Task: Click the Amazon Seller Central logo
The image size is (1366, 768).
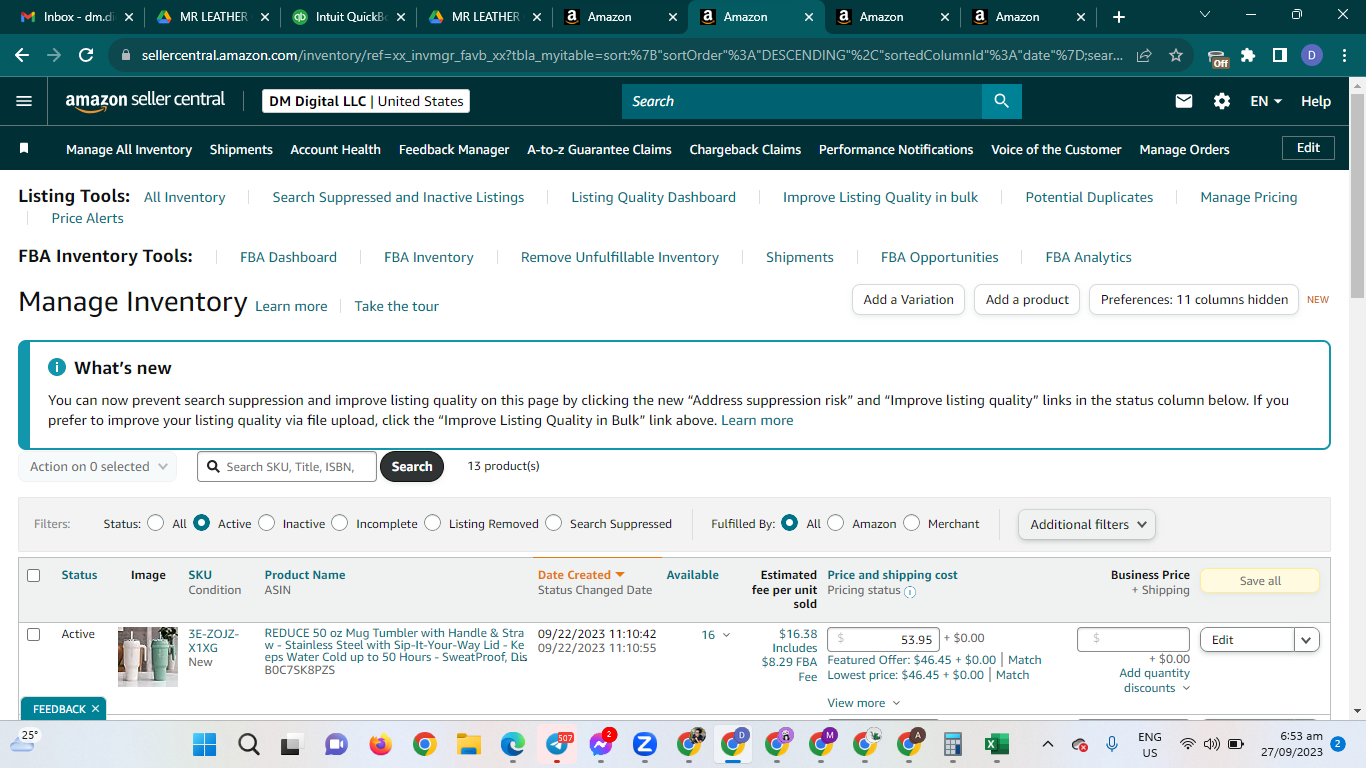Action: [x=145, y=101]
